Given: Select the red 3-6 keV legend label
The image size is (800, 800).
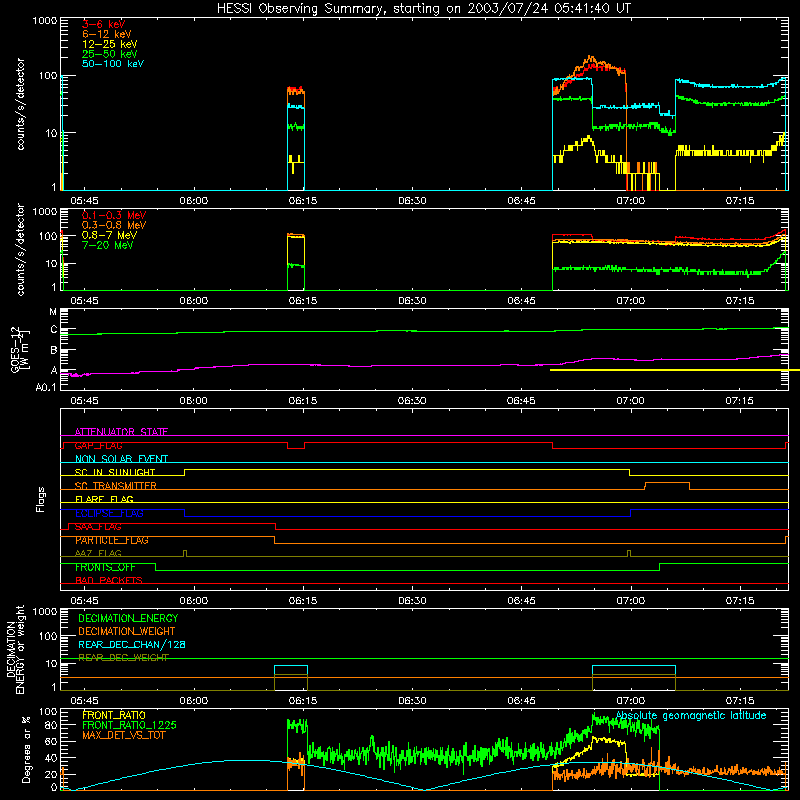Looking at the screenshot, I should 104,24.
